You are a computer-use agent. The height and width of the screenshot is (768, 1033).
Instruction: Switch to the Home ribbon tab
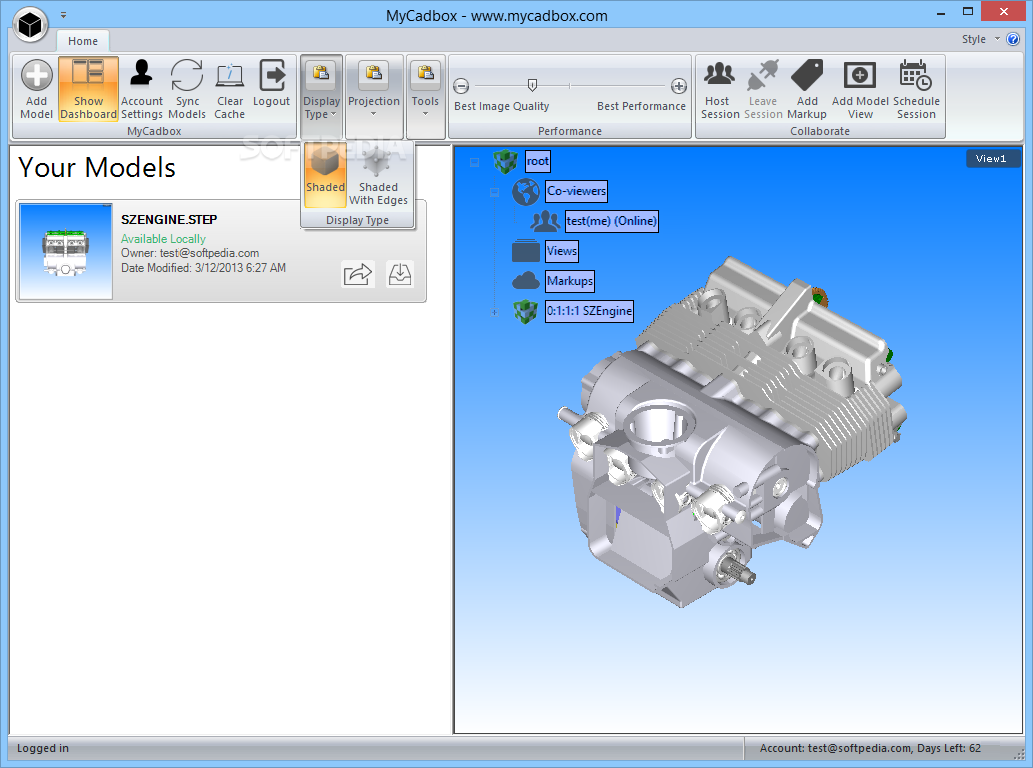83,41
